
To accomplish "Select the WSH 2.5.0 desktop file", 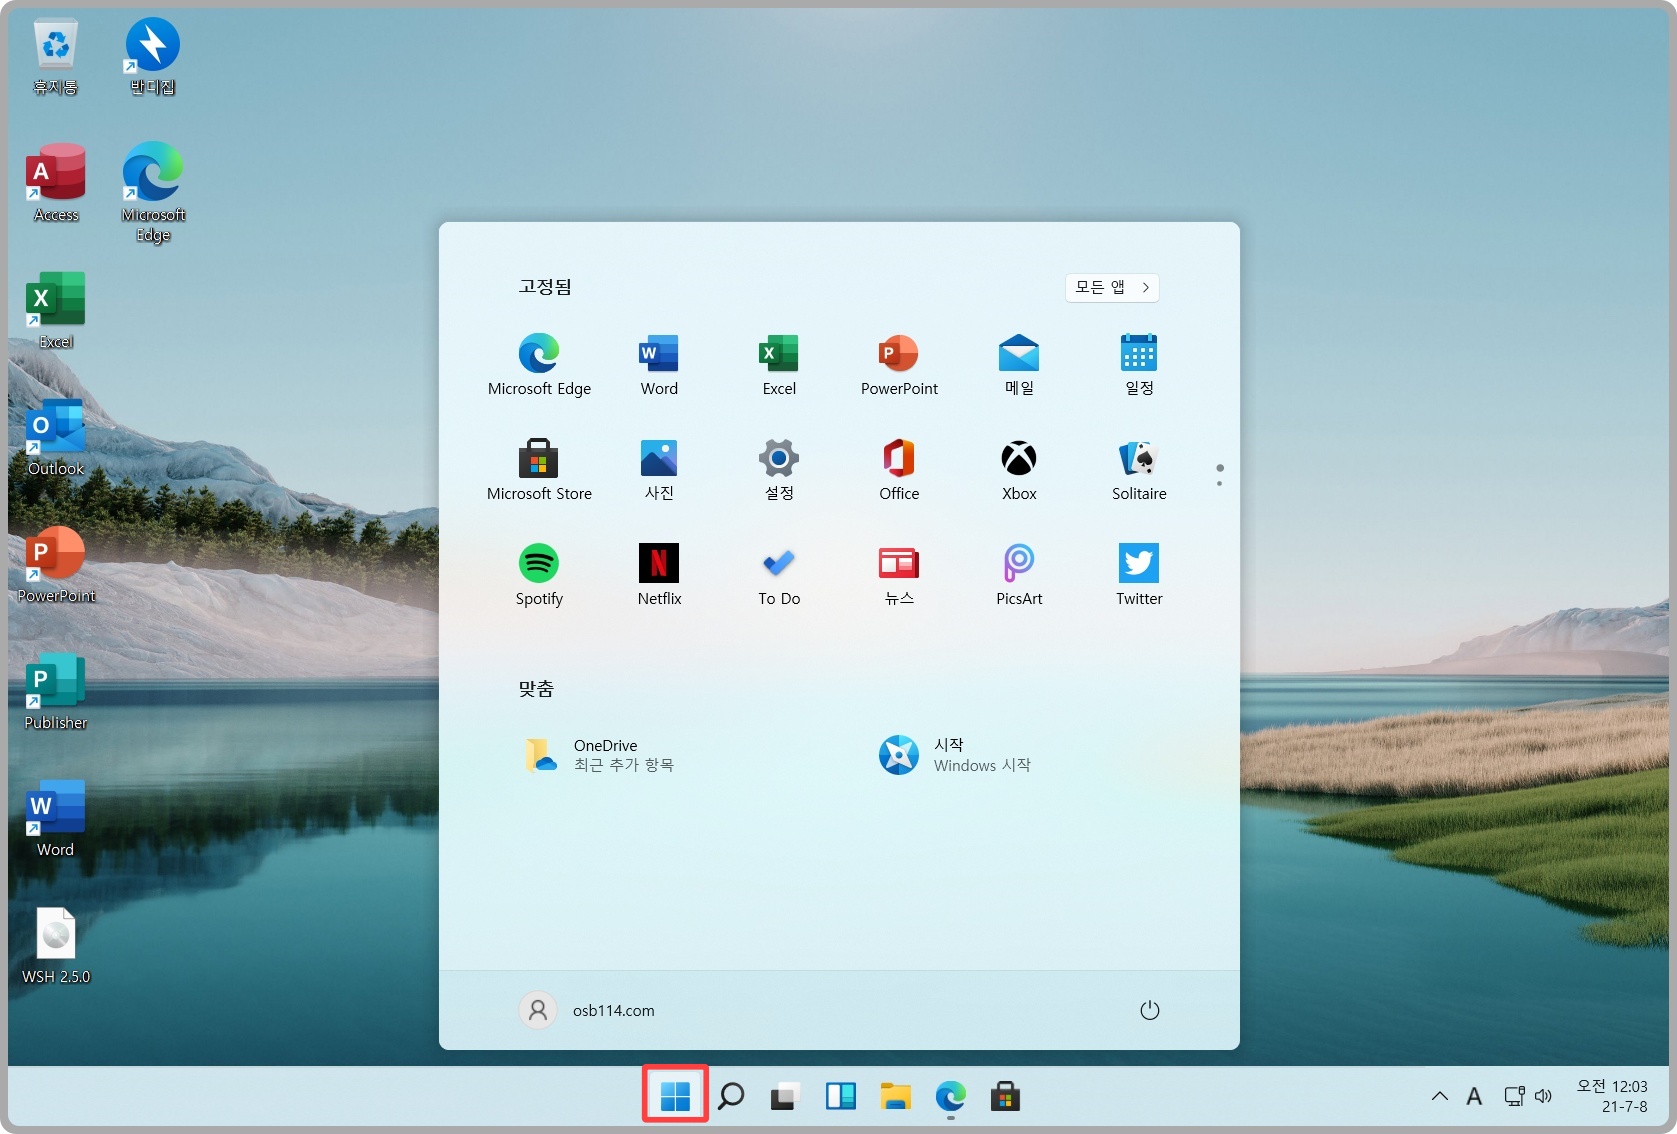I will [56, 945].
